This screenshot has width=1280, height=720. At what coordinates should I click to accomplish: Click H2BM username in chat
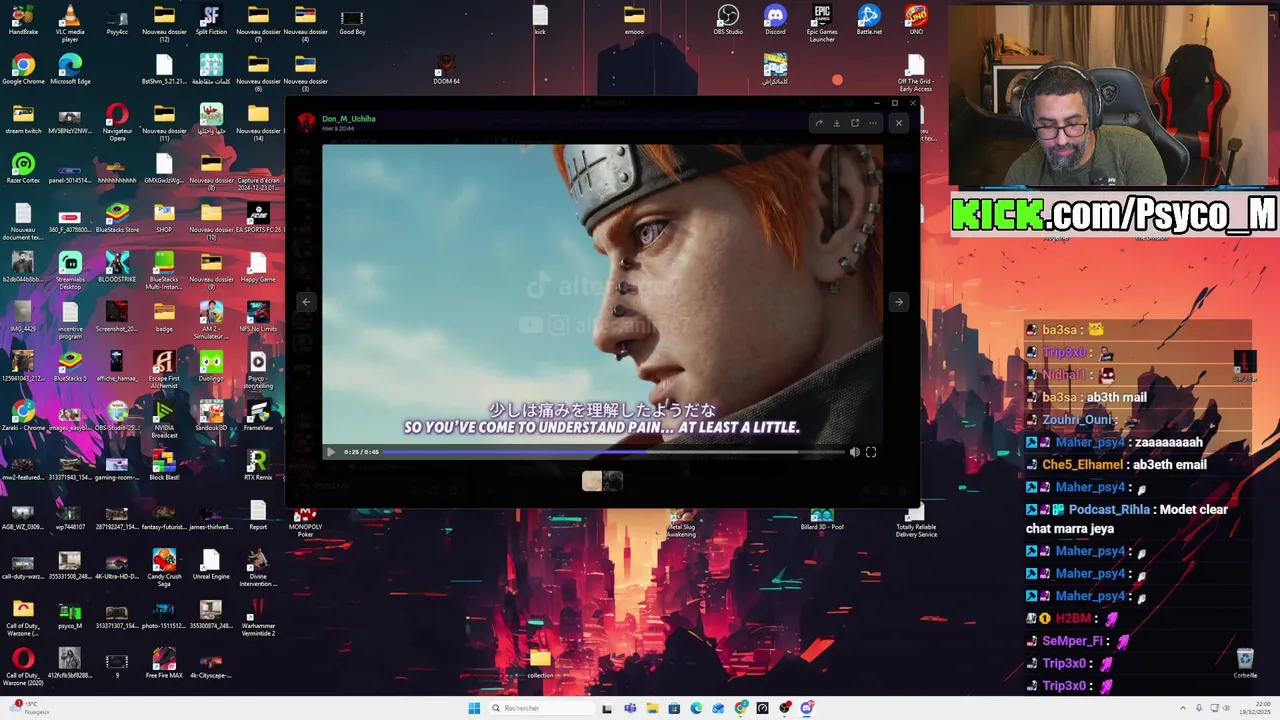point(1075,618)
